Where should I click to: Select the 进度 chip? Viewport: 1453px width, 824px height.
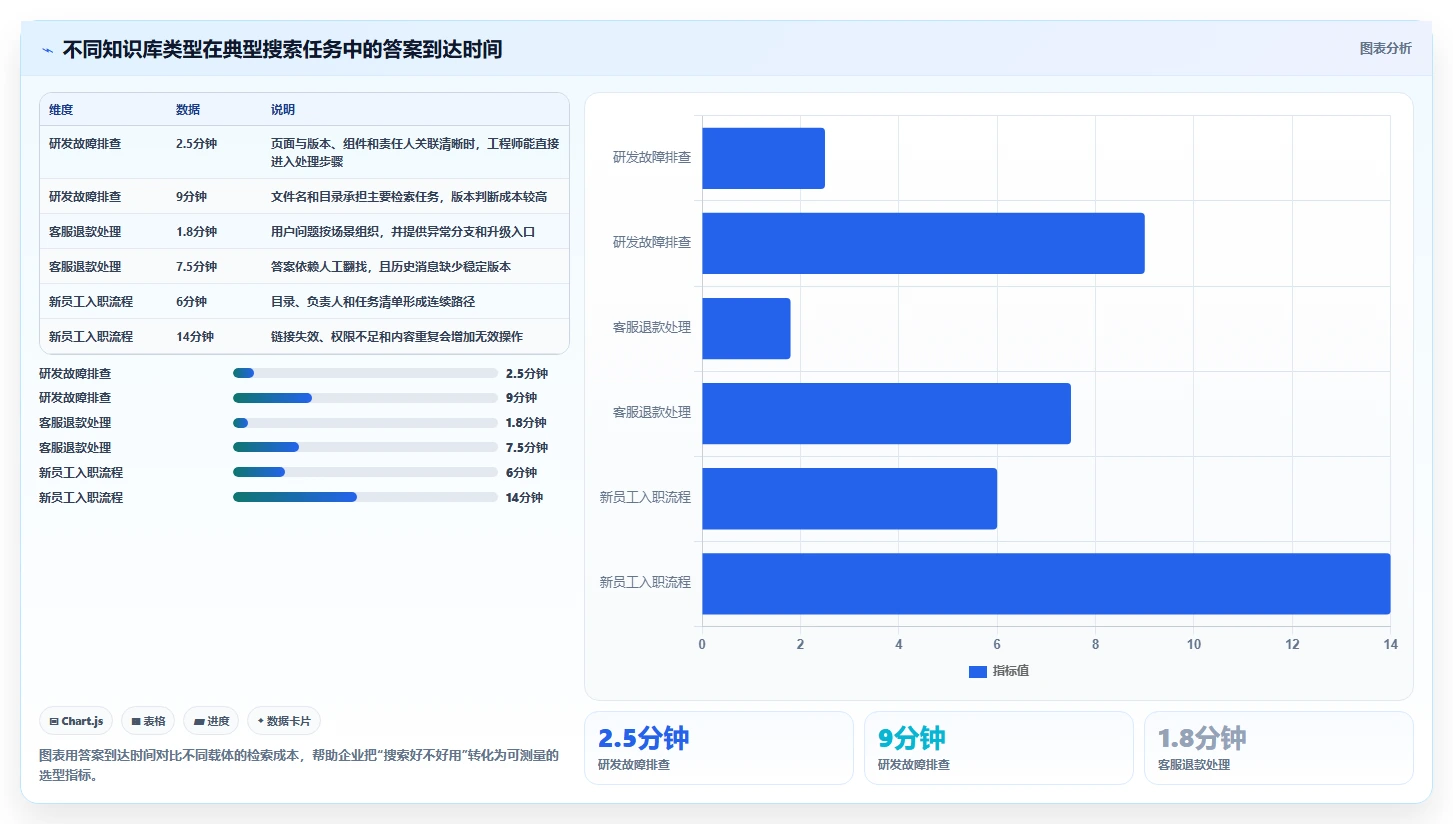pyautogui.click(x=211, y=721)
